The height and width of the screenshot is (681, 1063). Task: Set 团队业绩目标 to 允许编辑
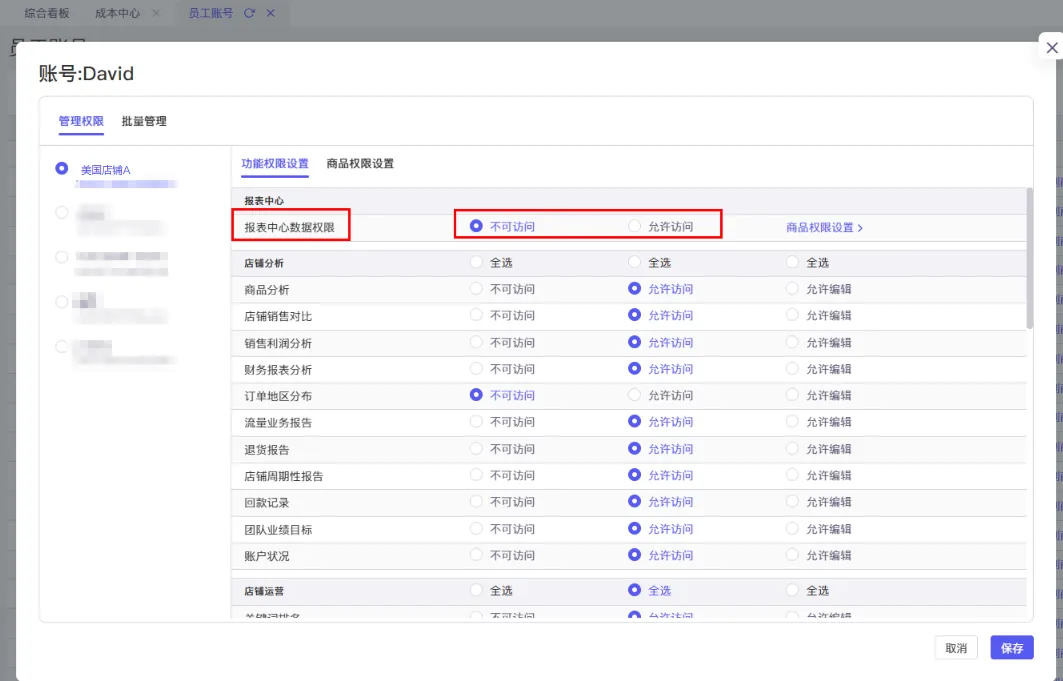pos(792,529)
